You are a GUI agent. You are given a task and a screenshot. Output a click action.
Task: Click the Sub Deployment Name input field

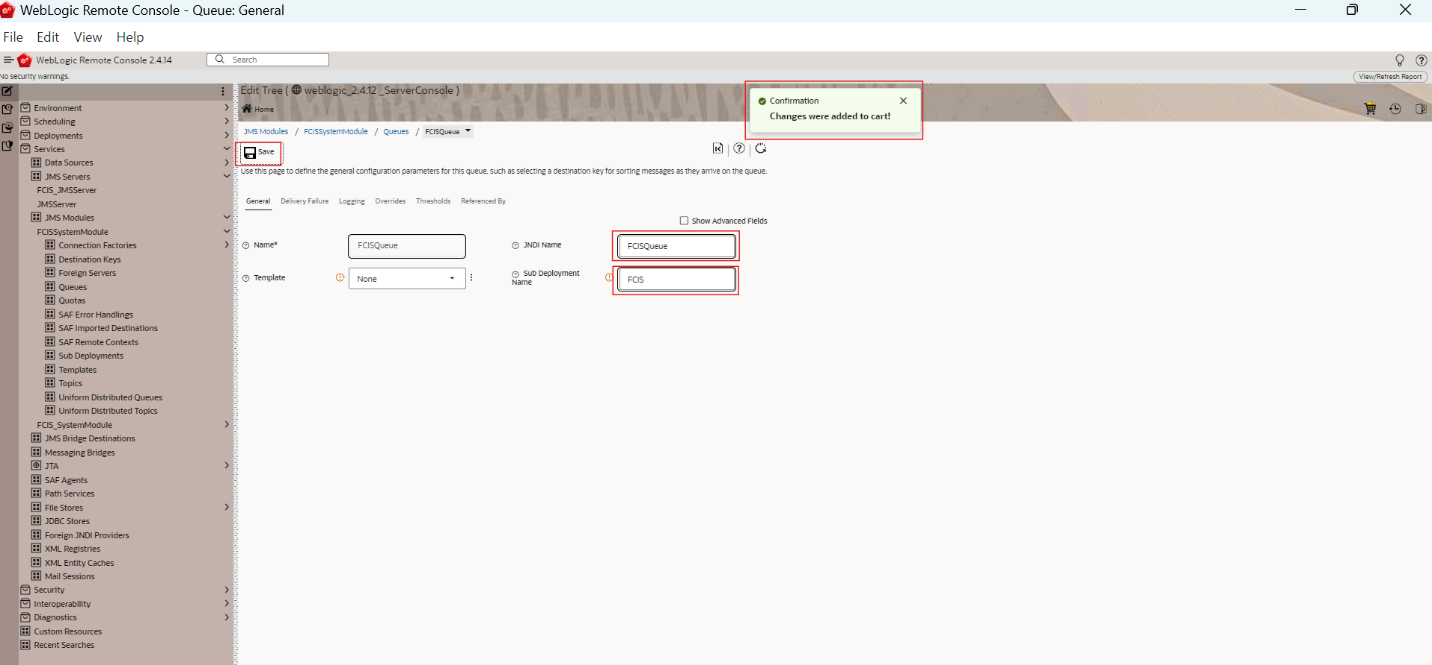coord(677,280)
